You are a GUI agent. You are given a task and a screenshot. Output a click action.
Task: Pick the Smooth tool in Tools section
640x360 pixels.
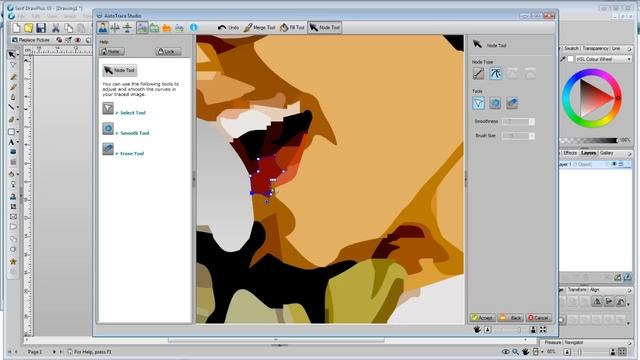pos(495,103)
